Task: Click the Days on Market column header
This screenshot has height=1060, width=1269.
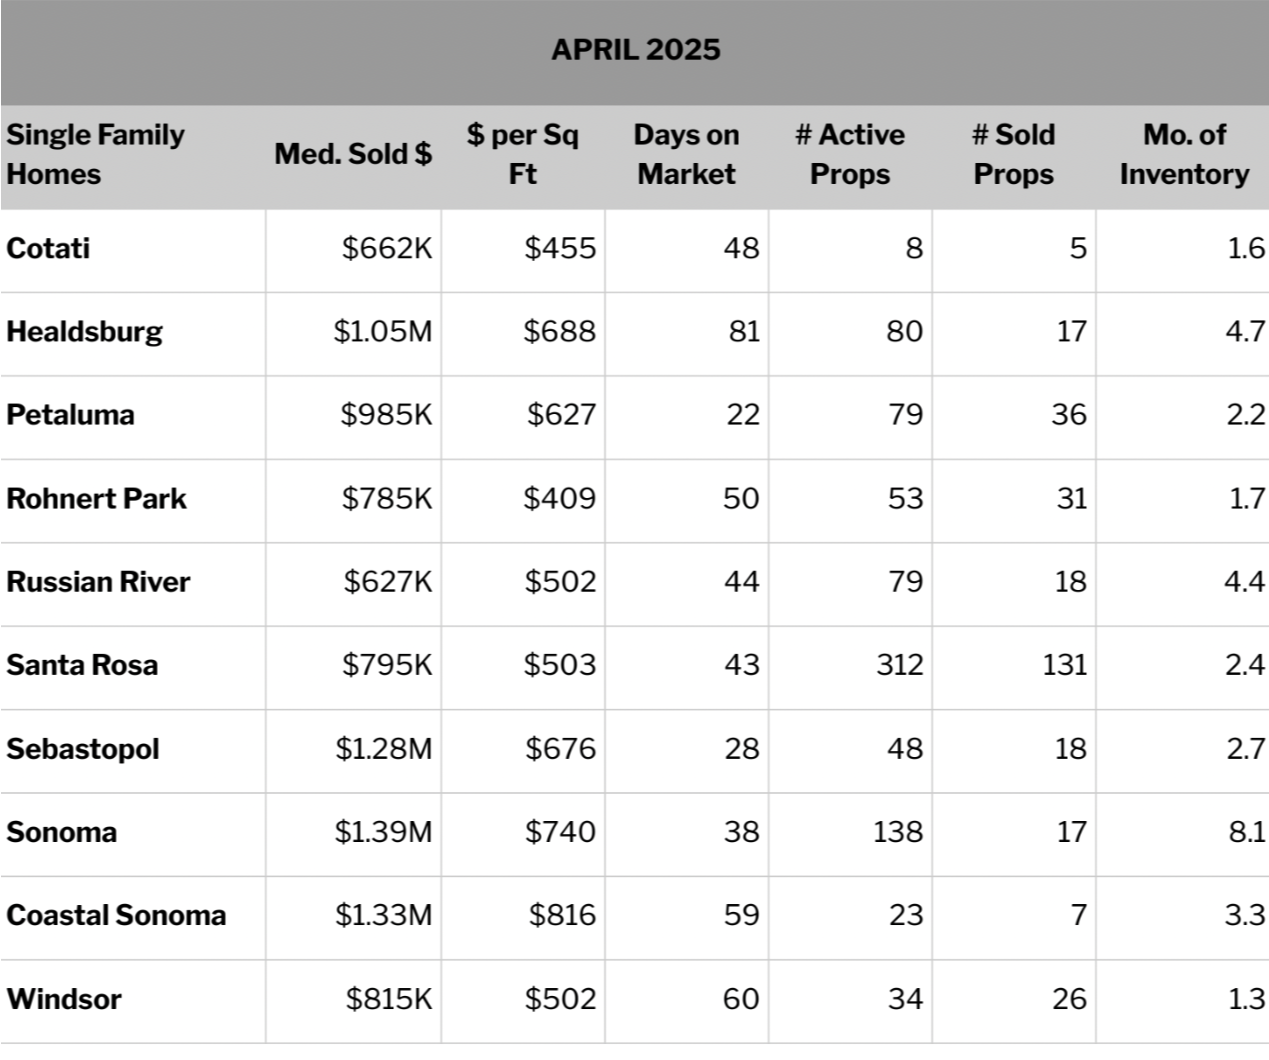Action: (686, 154)
